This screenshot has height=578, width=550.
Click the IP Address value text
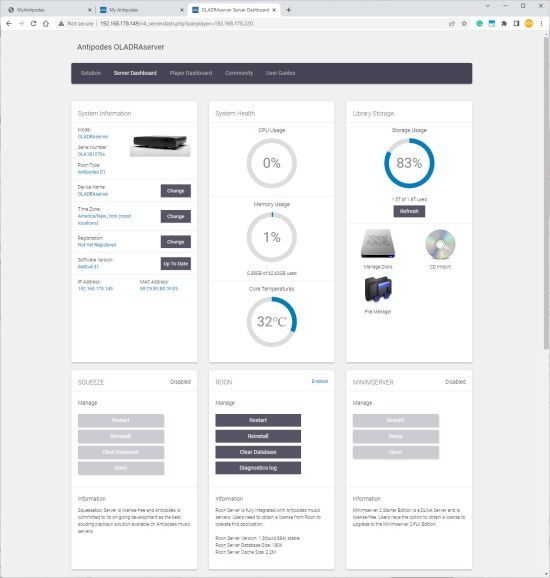pos(95,289)
